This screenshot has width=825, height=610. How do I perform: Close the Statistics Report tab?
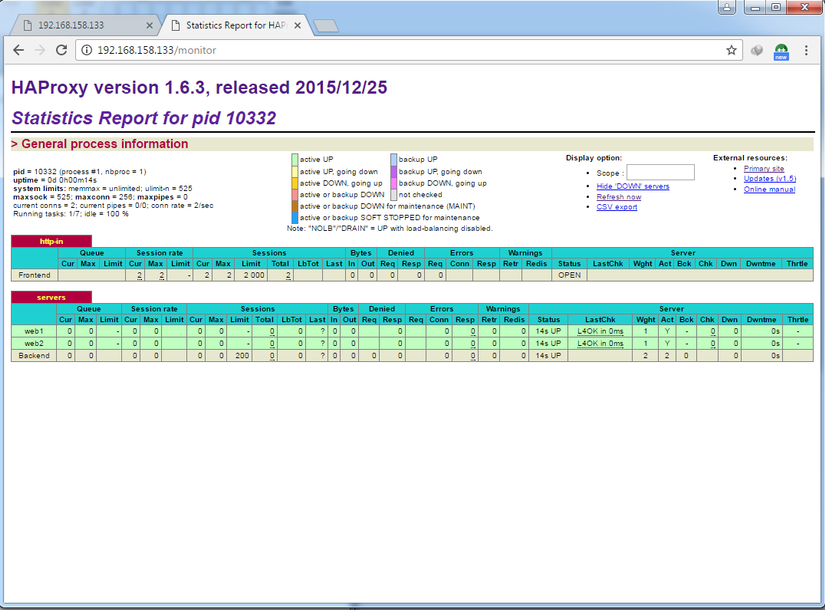(x=297, y=25)
